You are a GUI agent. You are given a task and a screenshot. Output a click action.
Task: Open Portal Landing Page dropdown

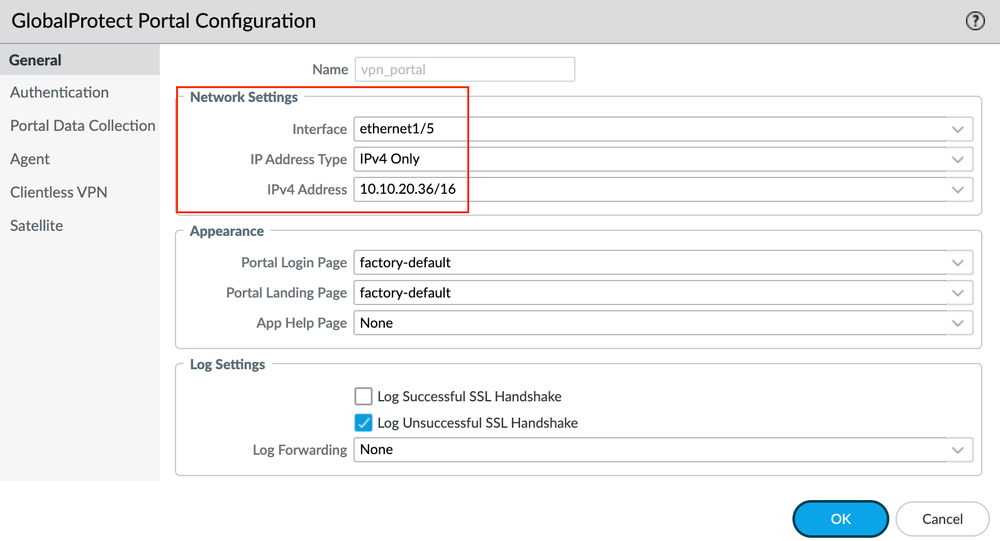(x=958, y=293)
